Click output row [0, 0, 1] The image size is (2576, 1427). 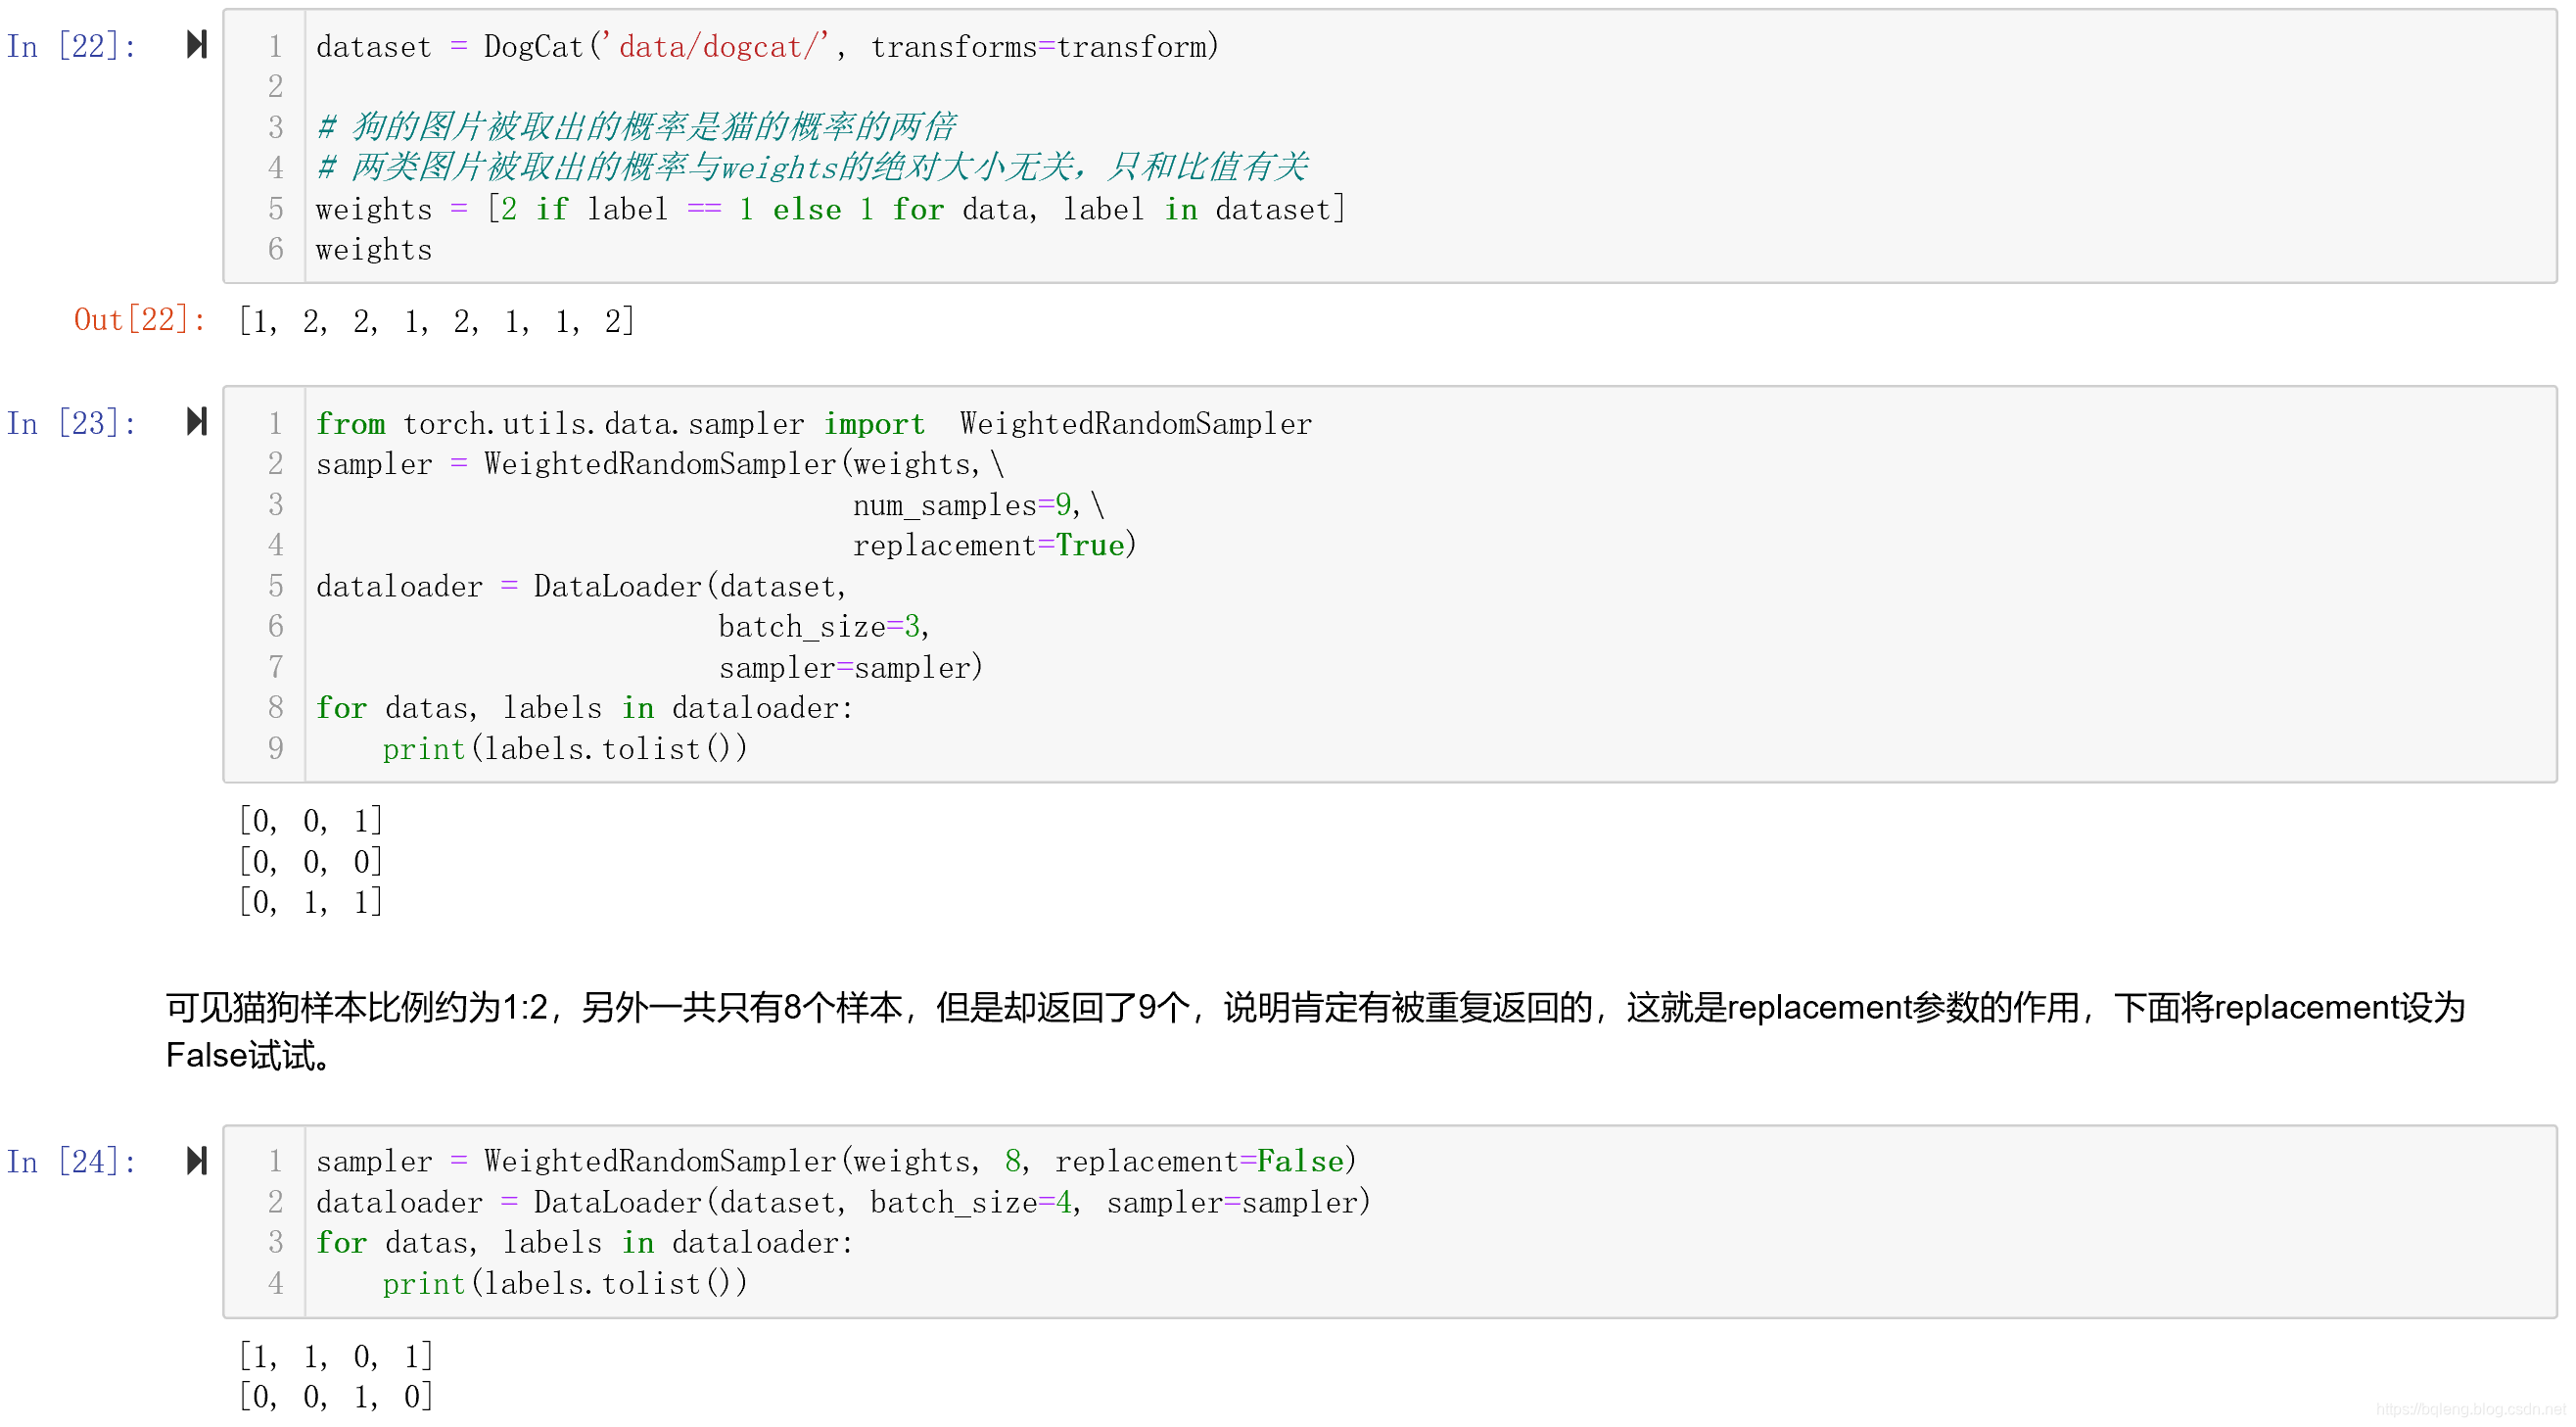tap(310, 821)
